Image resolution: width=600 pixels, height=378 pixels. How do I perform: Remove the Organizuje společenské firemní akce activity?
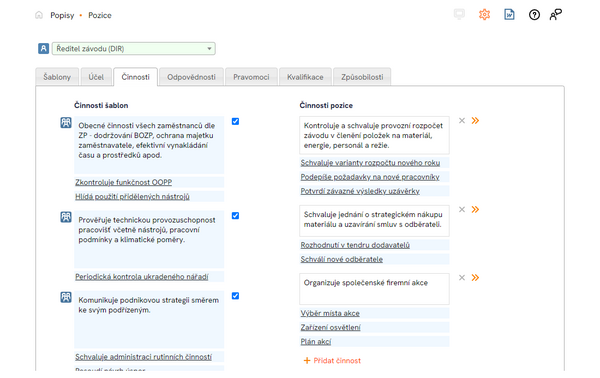462,277
